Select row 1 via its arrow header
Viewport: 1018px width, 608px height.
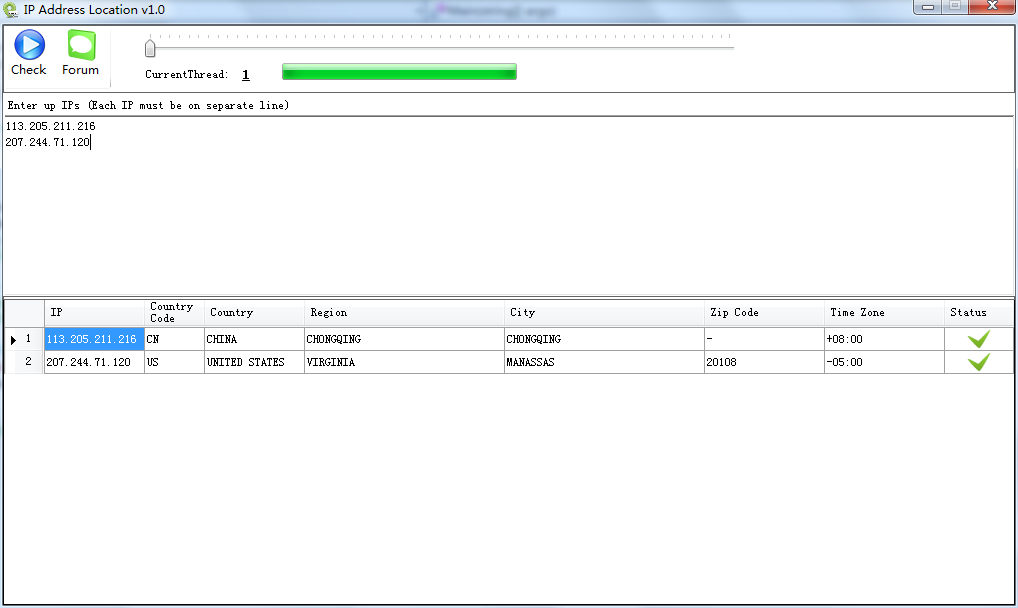coord(23,340)
